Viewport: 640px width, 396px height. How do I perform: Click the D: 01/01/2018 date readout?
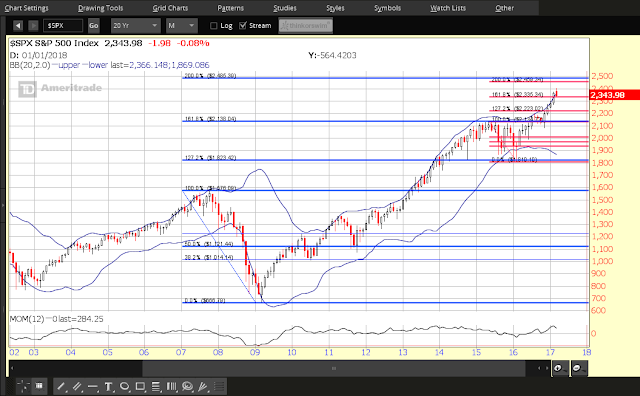38,56
